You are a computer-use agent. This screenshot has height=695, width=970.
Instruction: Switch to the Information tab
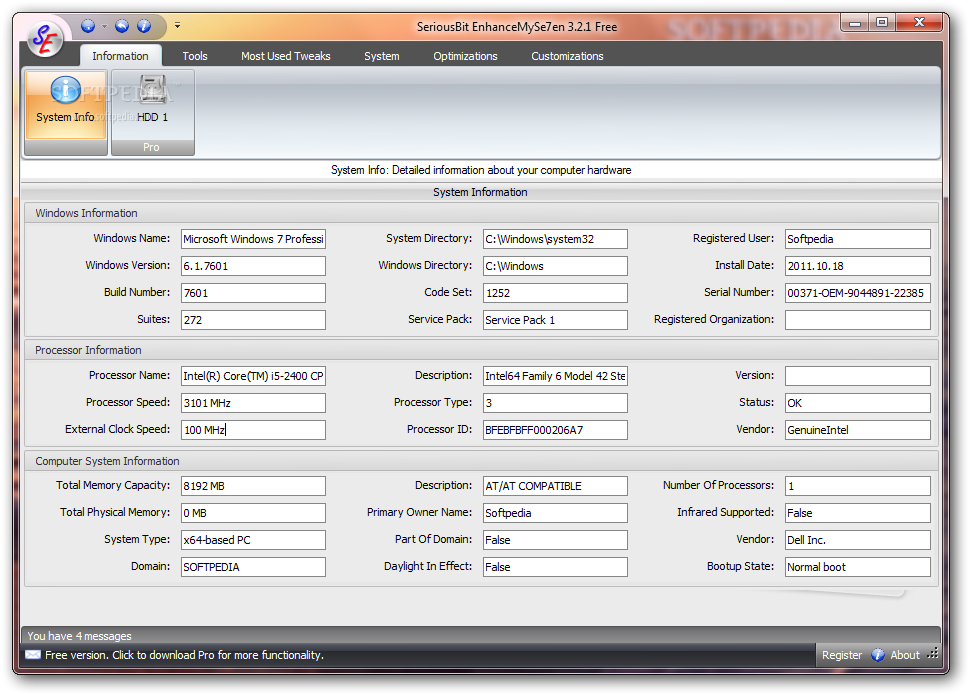coord(120,56)
